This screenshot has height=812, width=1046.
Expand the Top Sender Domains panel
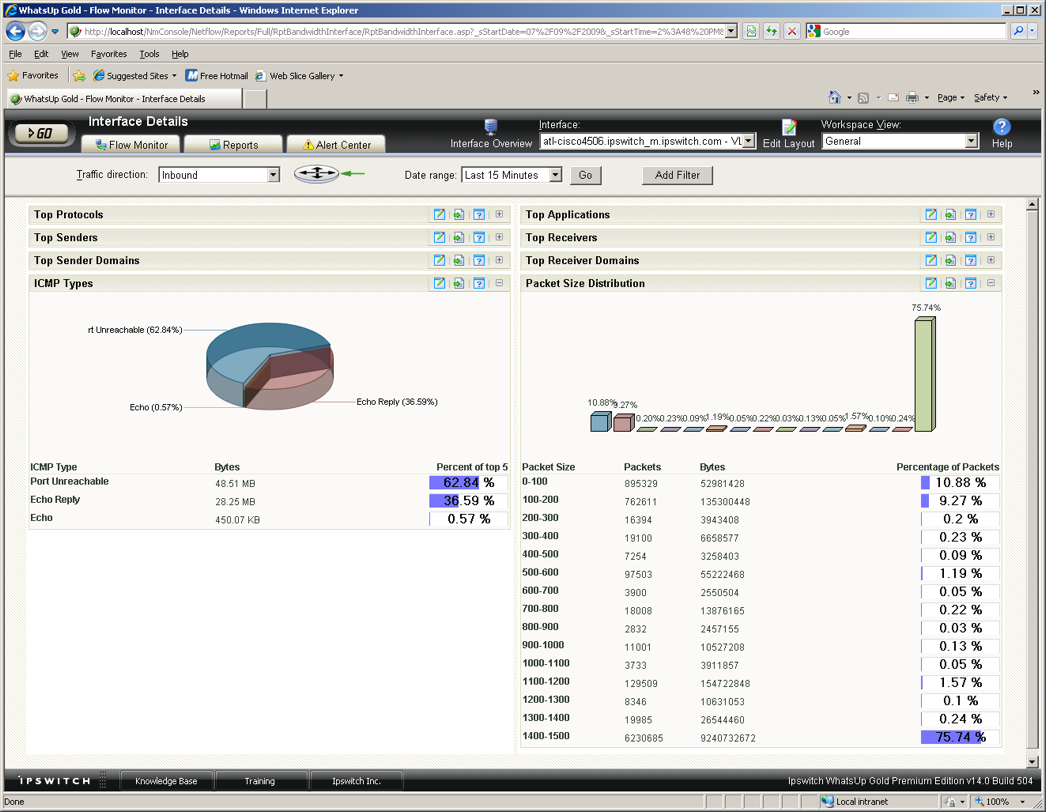(x=499, y=260)
